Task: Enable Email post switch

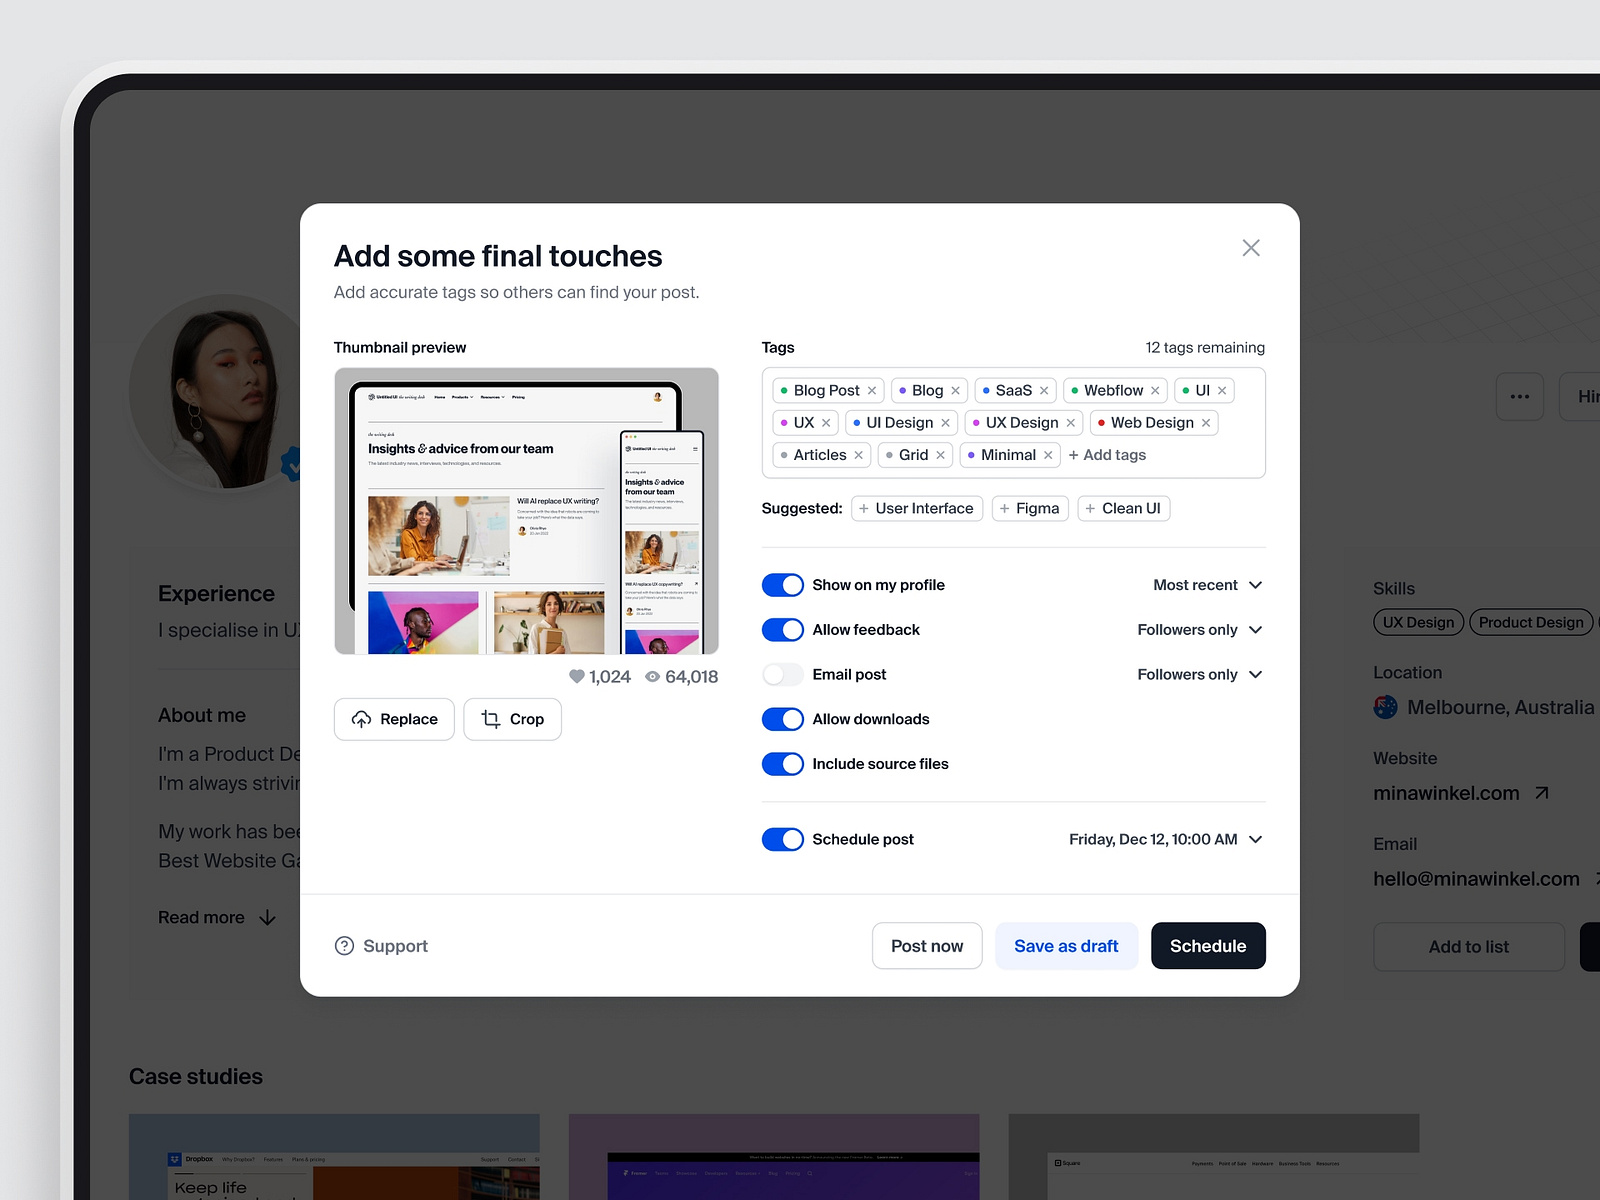Action: coord(783,675)
